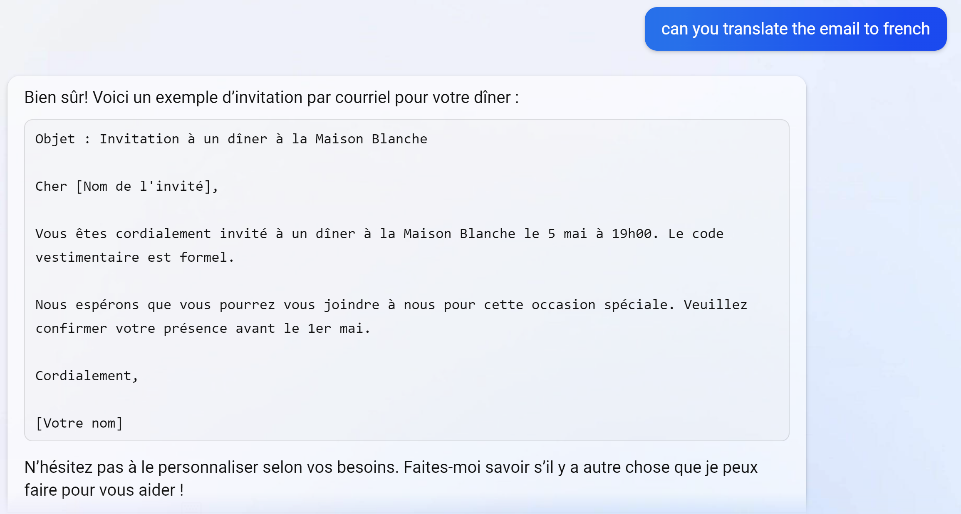Click the "vestimentaire est formel." line
961x514 pixels.
point(134,257)
